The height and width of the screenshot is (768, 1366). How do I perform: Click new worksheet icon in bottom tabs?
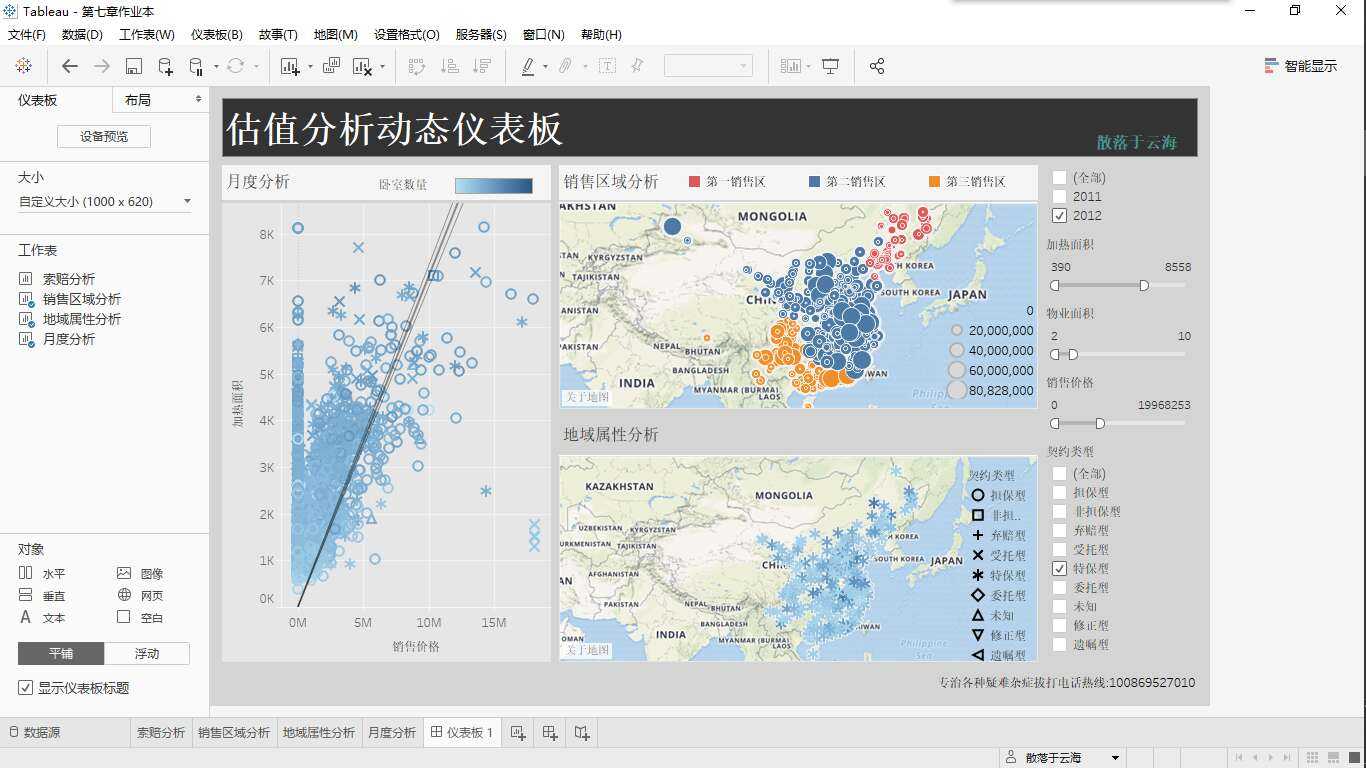pos(518,733)
